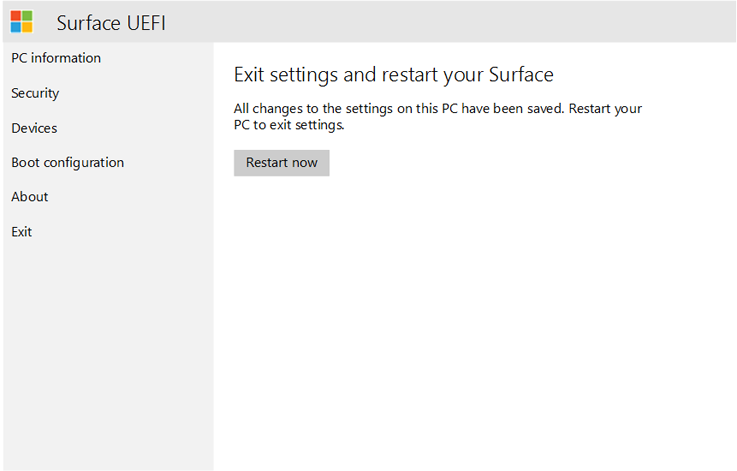Click the yellow square of the Microsoft logo
The width and height of the screenshot is (737, 471).
coord(27,27)
